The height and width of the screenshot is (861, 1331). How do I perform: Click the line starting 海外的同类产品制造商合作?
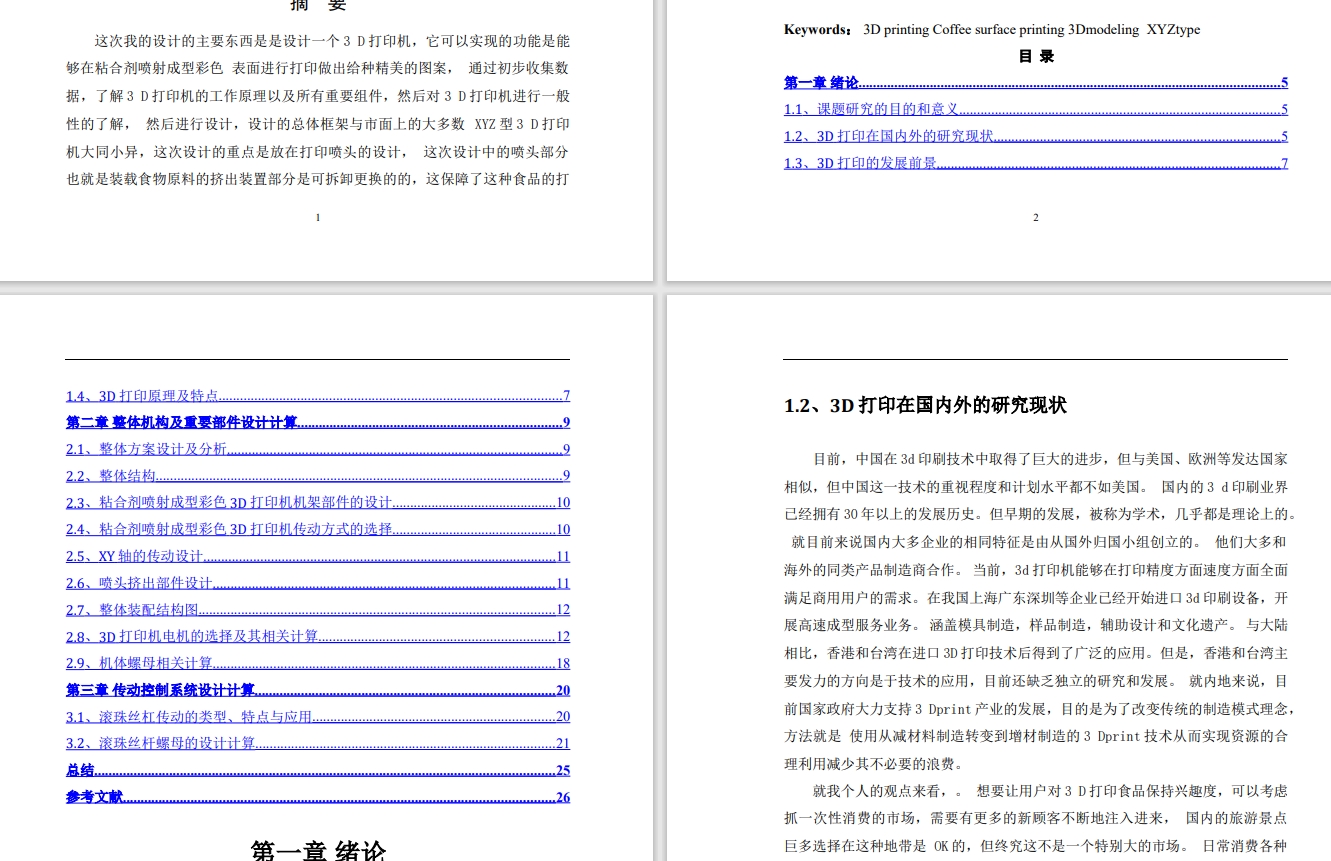point(1036,570)
